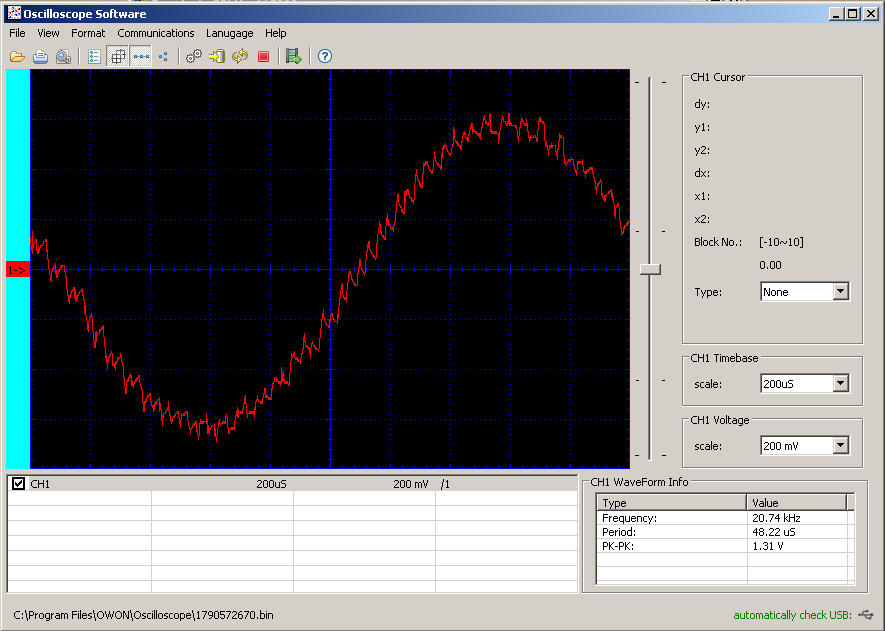Open the Communications menu

155,33
